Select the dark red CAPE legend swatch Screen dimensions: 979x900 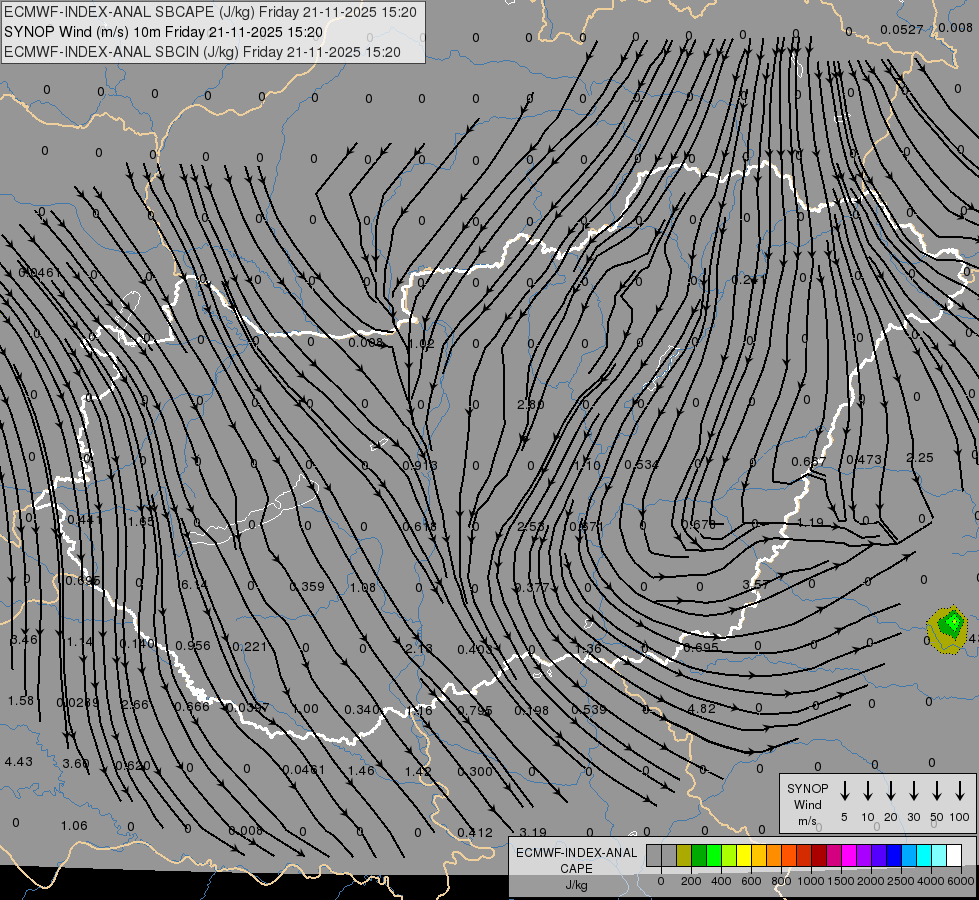[819, 856]
